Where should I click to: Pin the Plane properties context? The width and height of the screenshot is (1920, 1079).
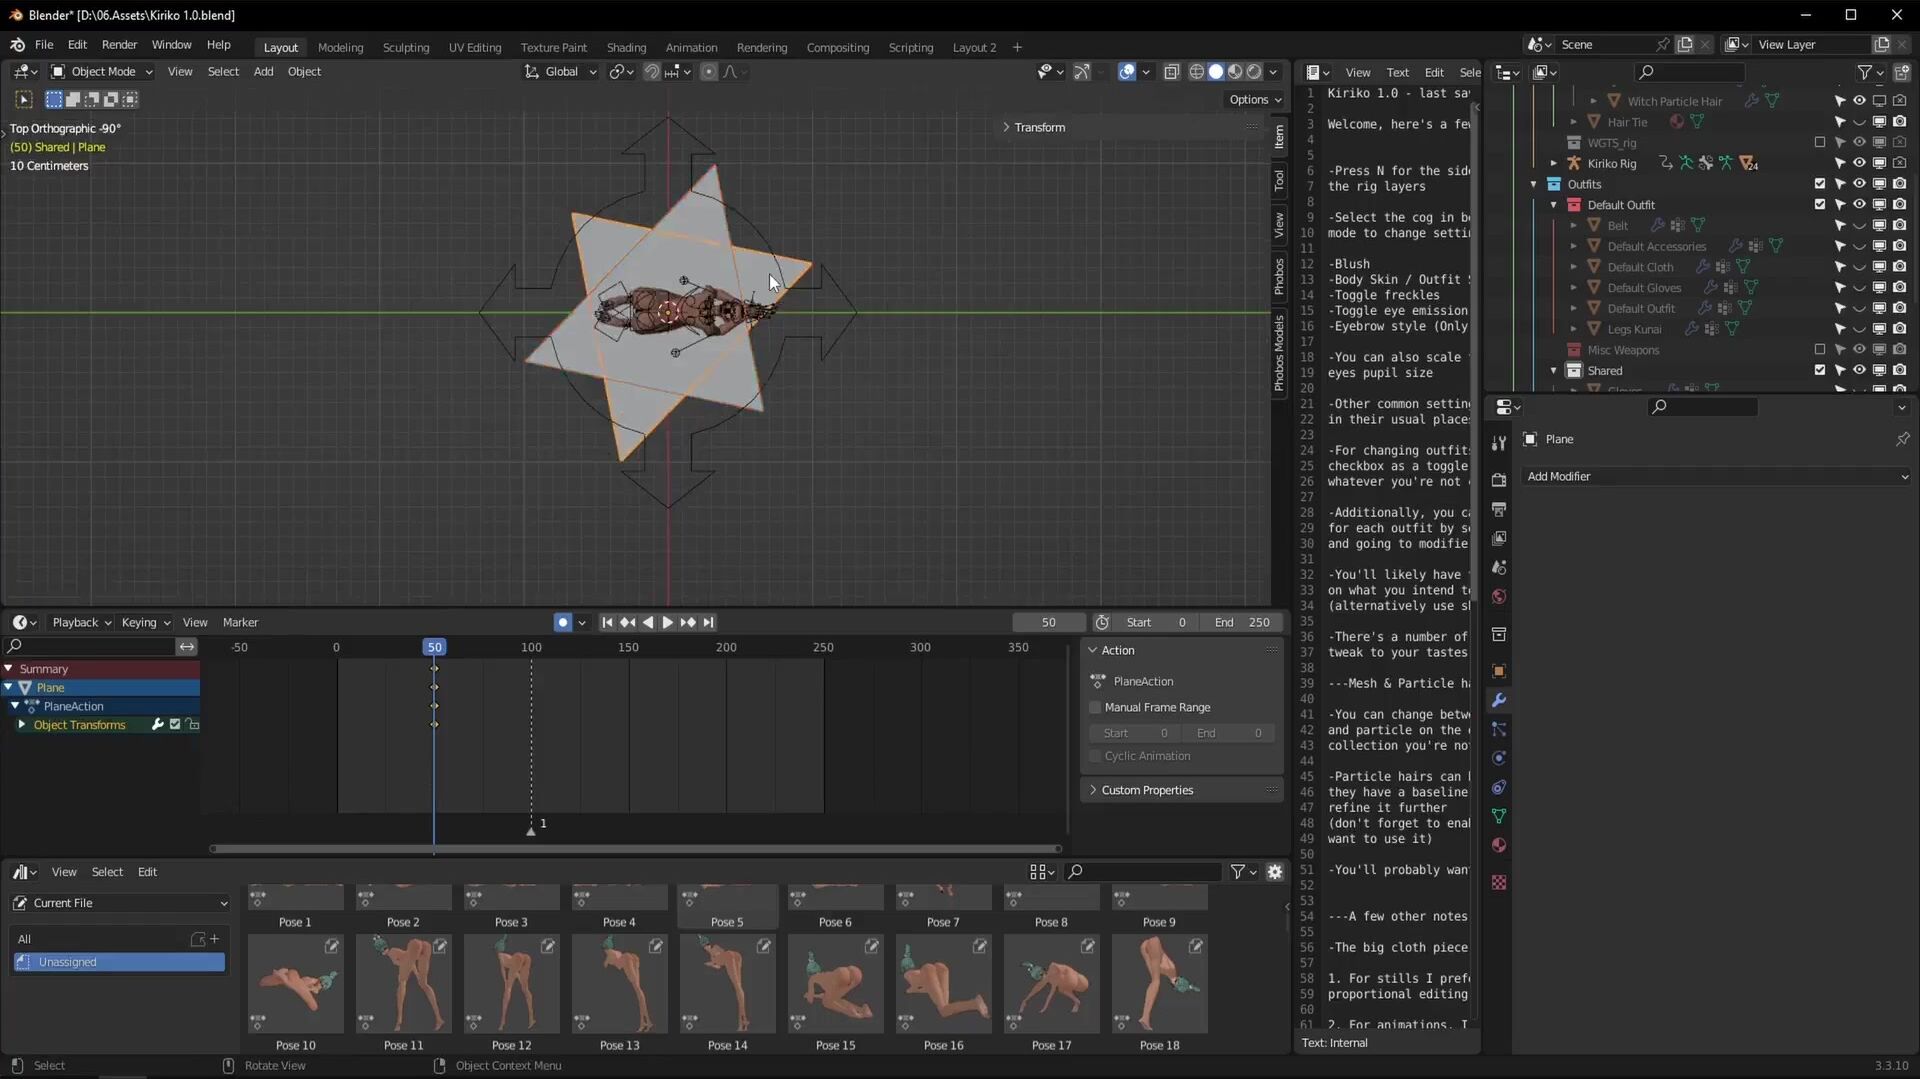point(1902,439)
